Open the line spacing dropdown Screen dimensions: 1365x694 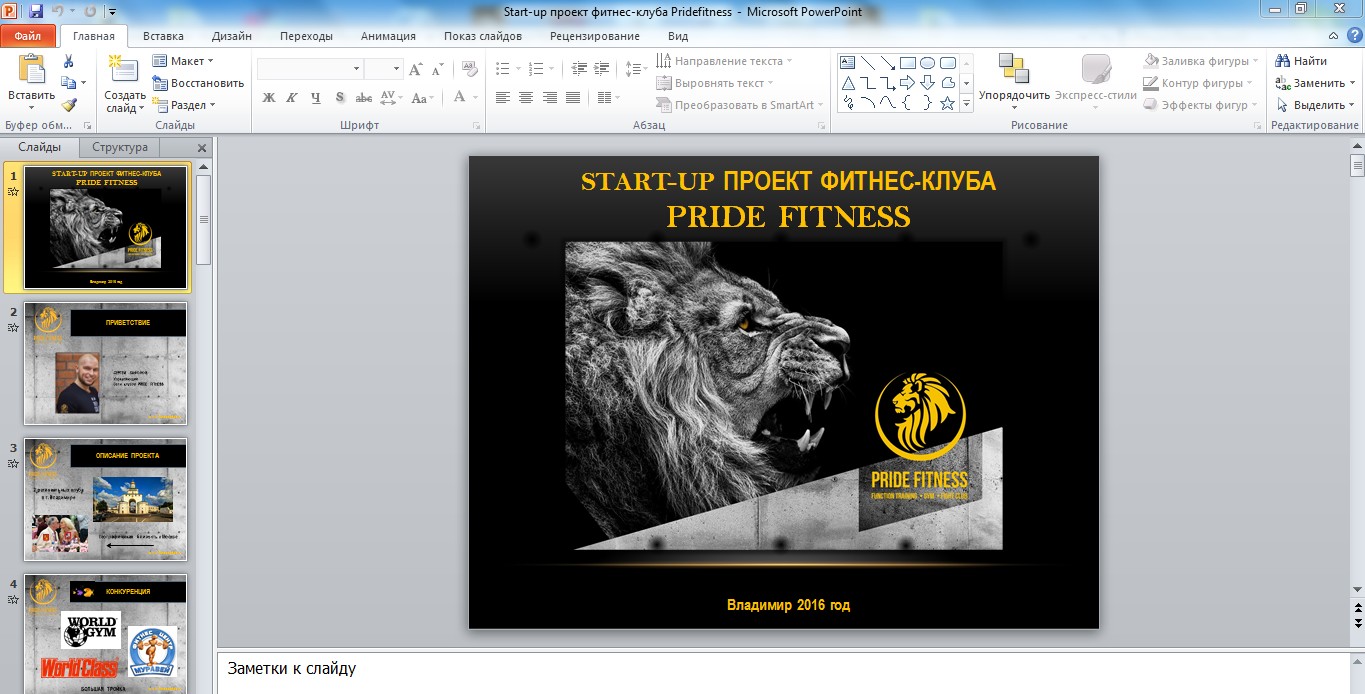636,69
